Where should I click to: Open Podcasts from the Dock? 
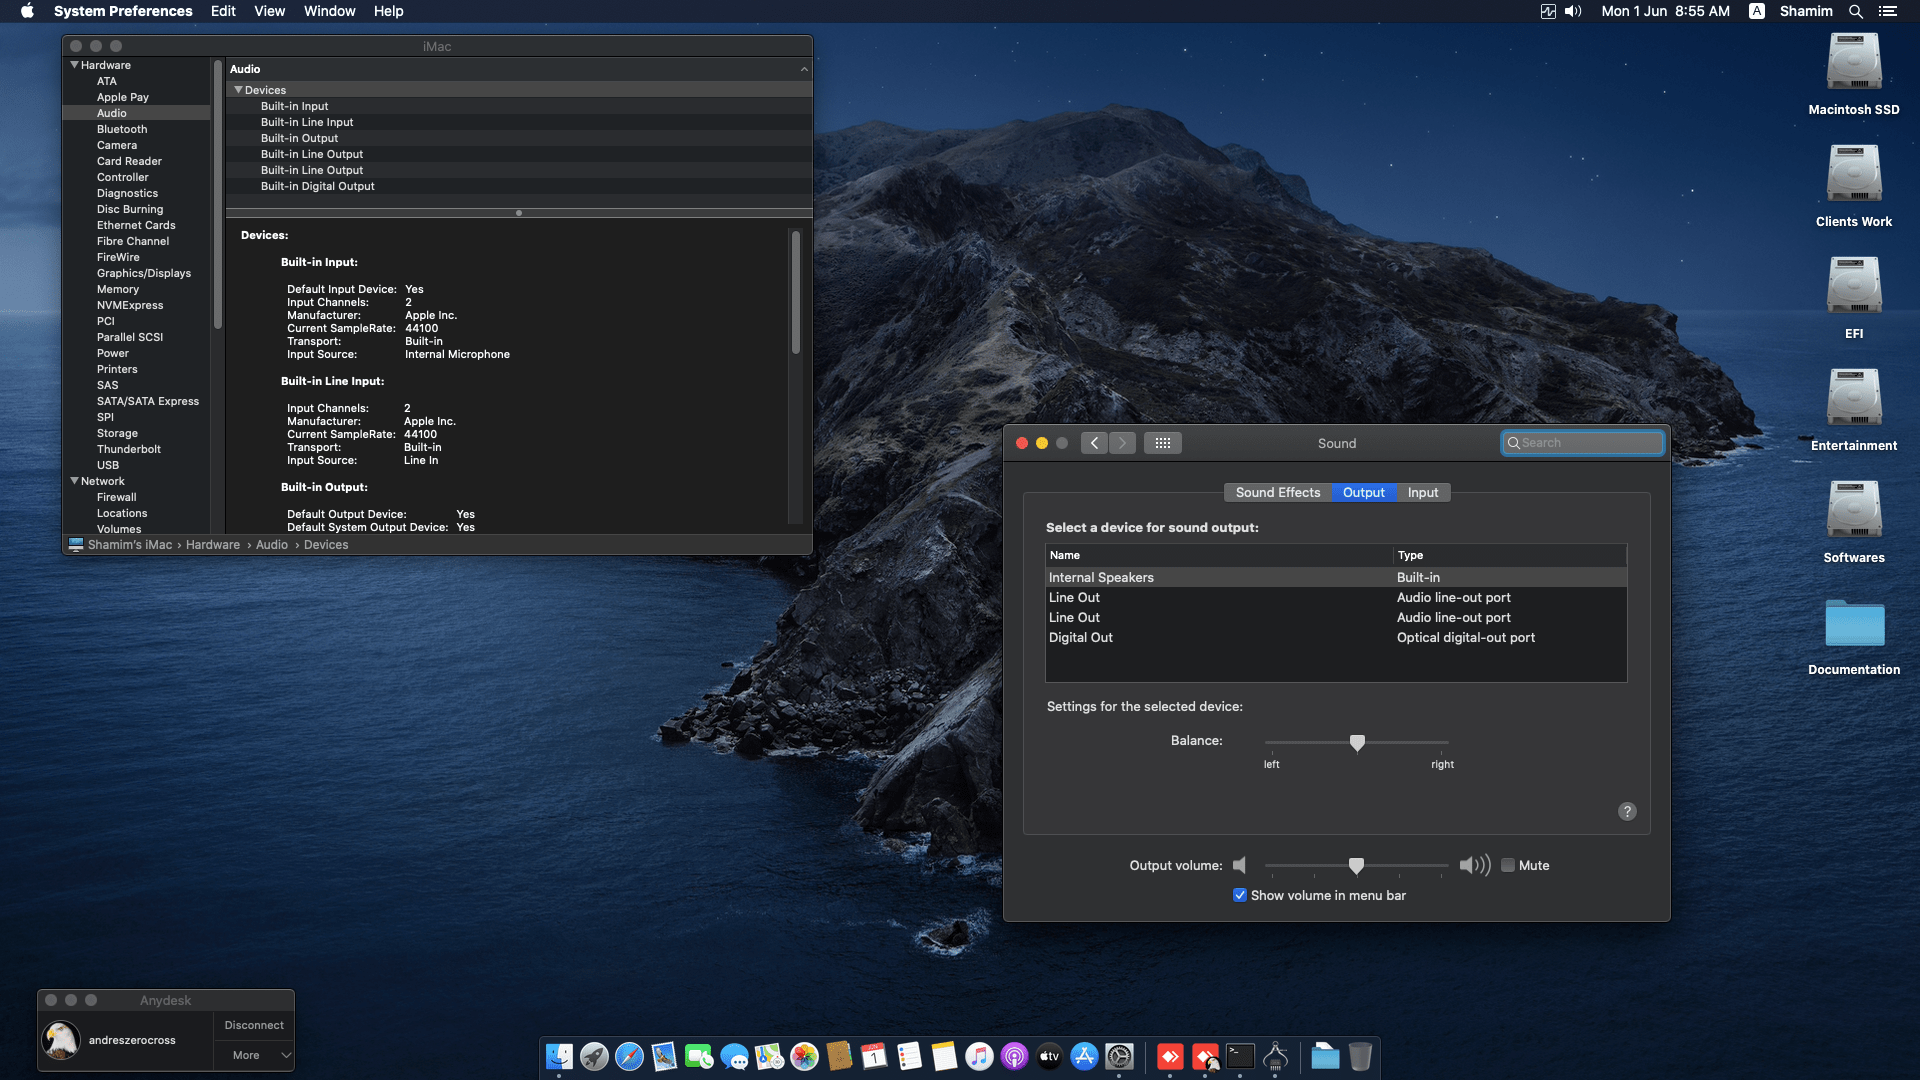[x=1014, y=1056]
